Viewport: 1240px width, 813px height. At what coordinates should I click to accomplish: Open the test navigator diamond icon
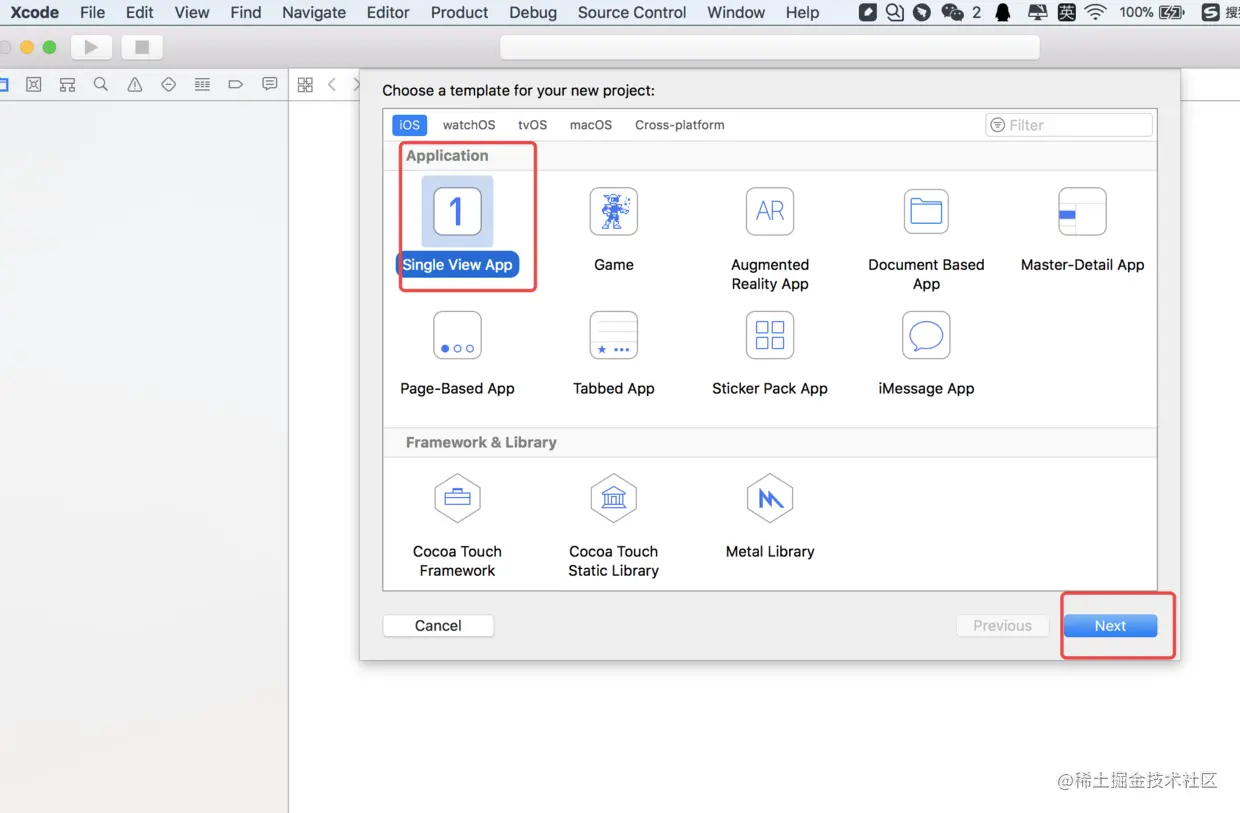168,85
